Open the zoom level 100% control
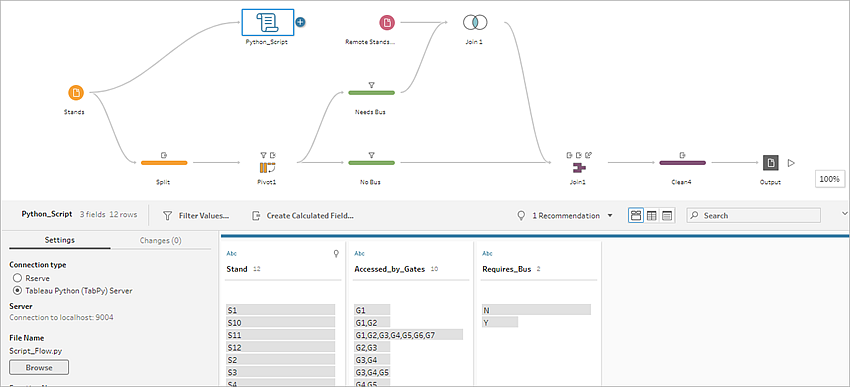The width and height of the screenshot is (850, 387). coord(829,178)
